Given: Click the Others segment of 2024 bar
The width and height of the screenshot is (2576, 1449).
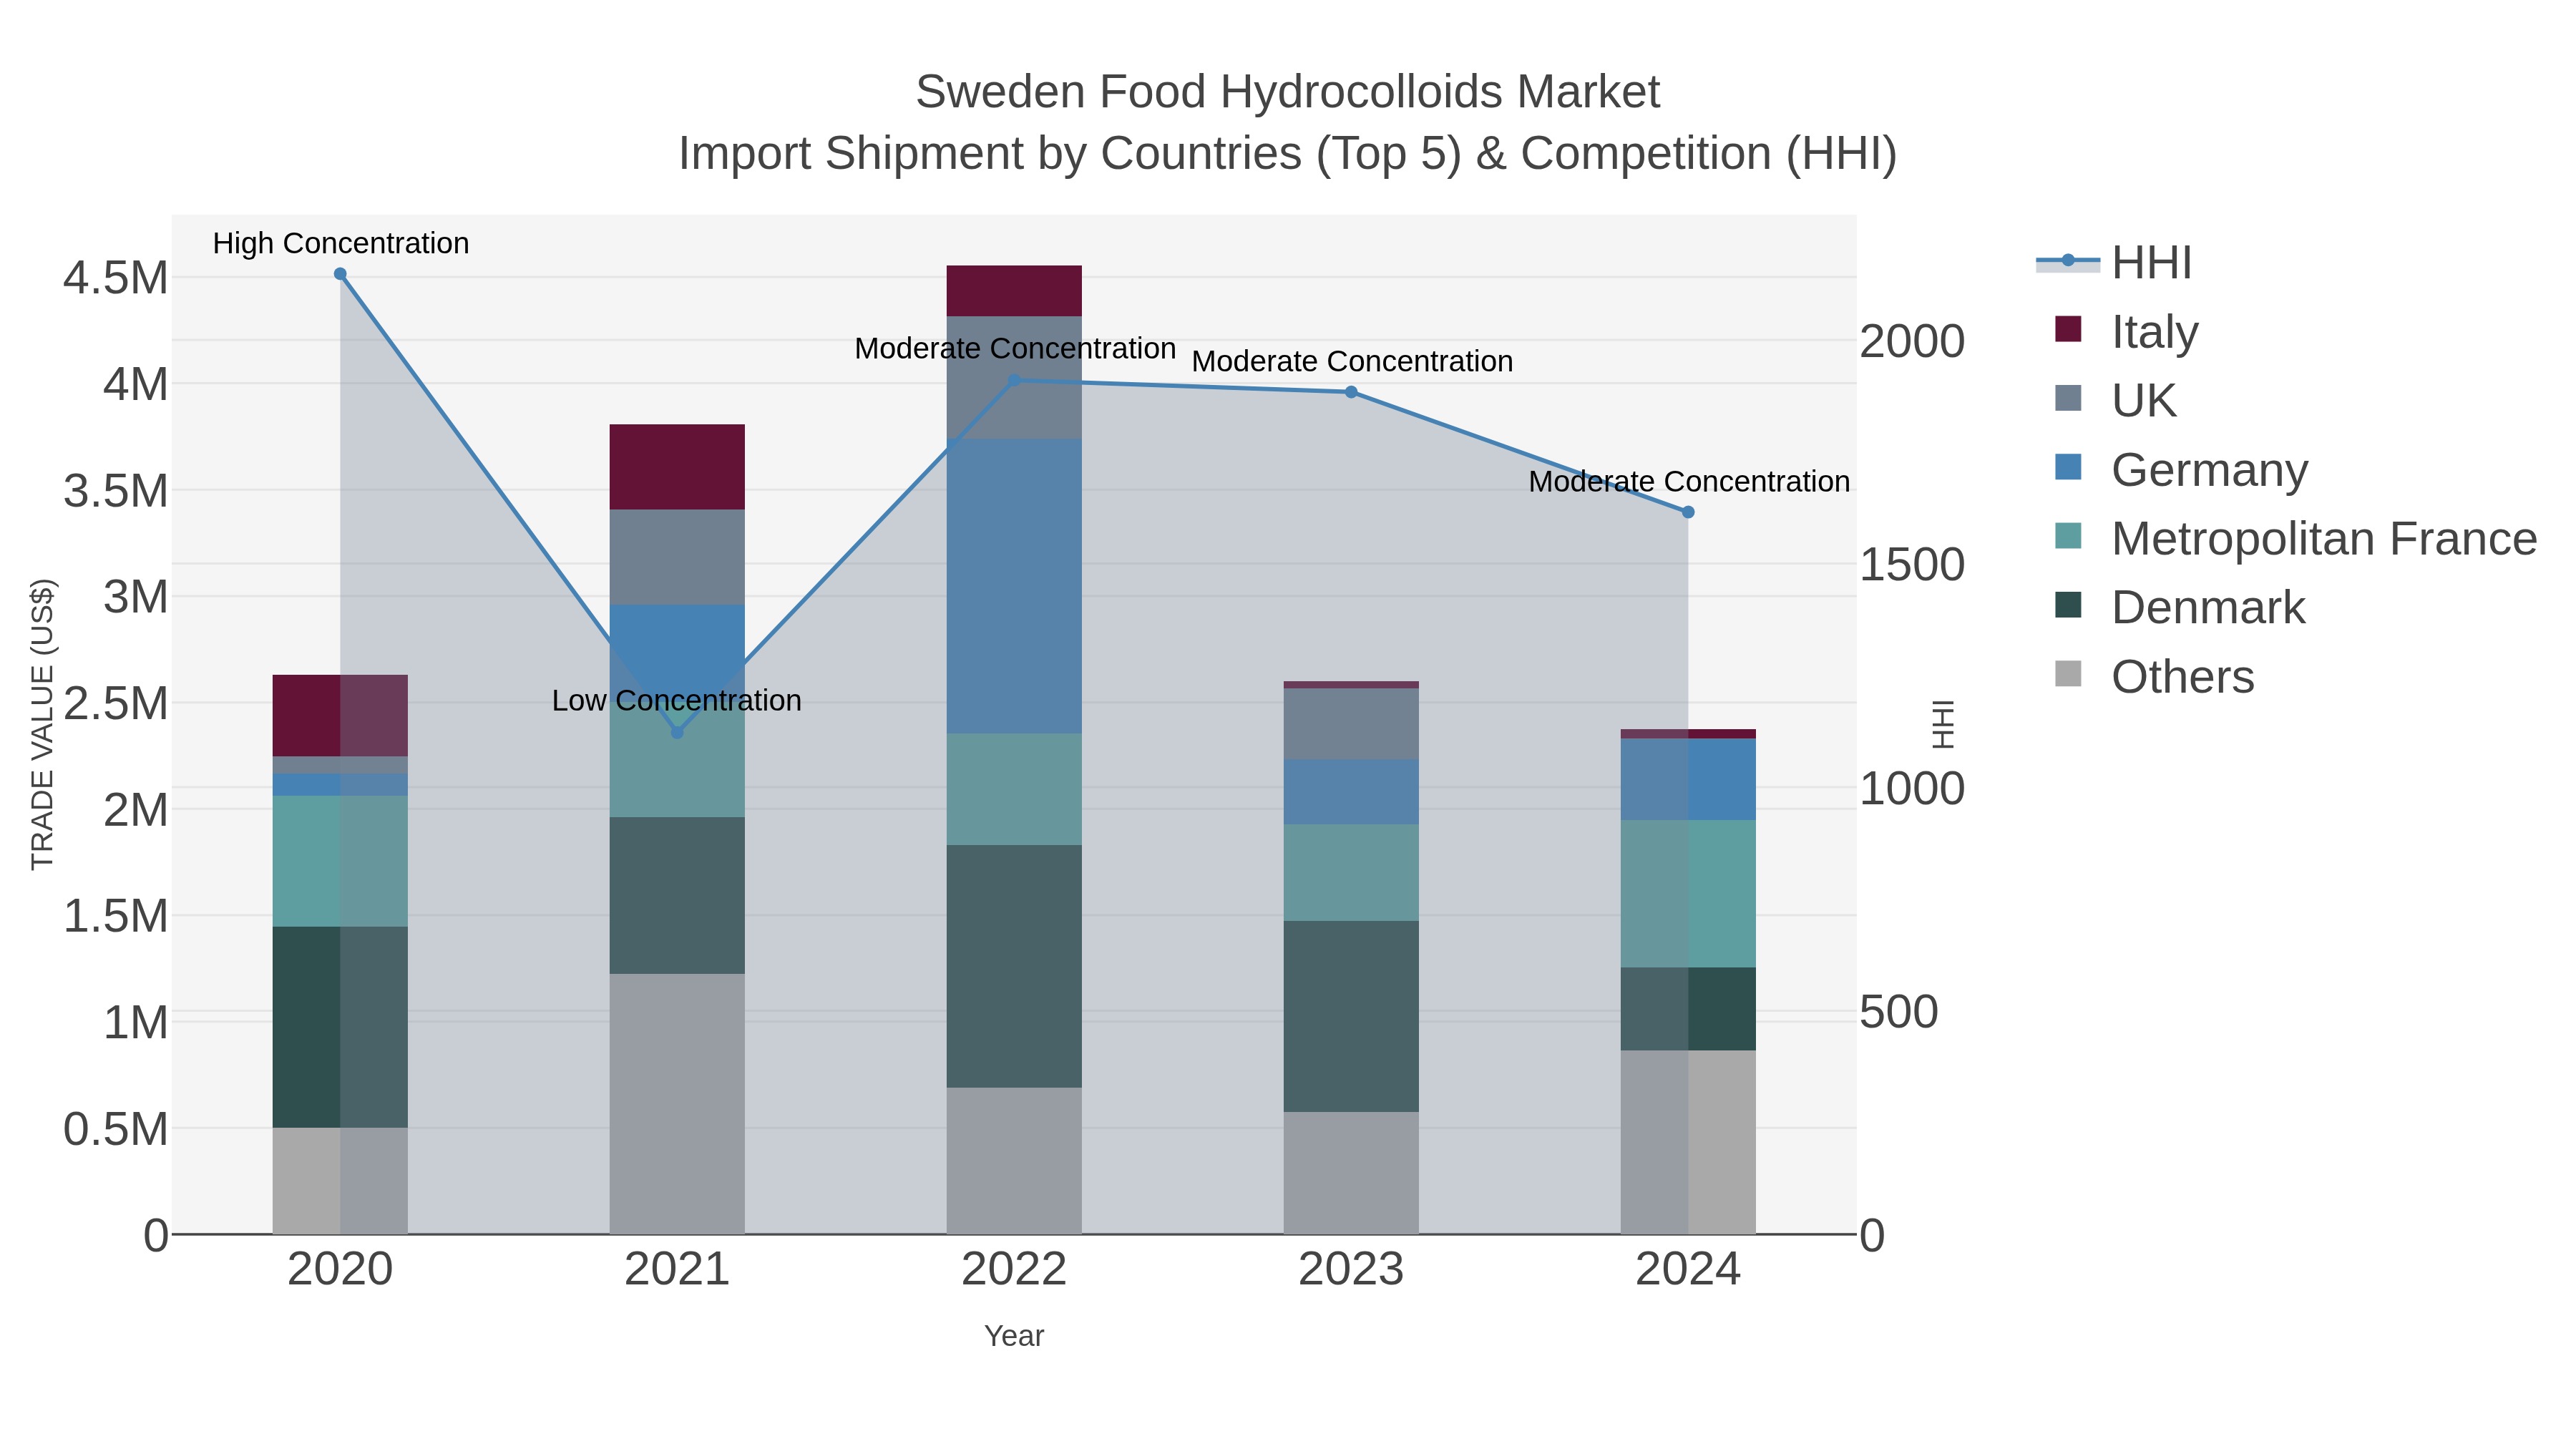Looking at the screenshot, I should [1688, 1142].
